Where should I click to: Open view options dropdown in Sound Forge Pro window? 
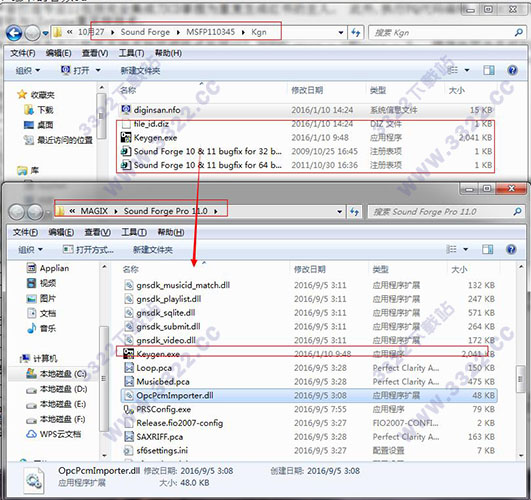coord(466,250)
